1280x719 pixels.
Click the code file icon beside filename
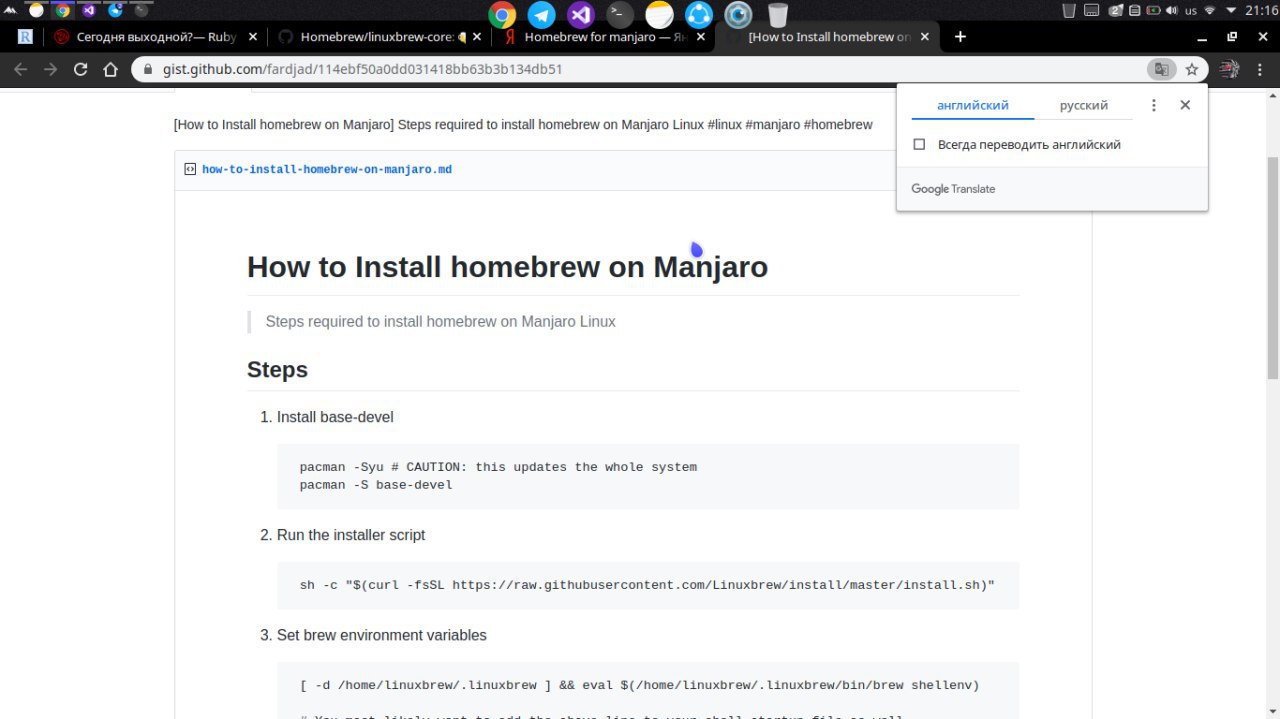(x=189, y=169)
